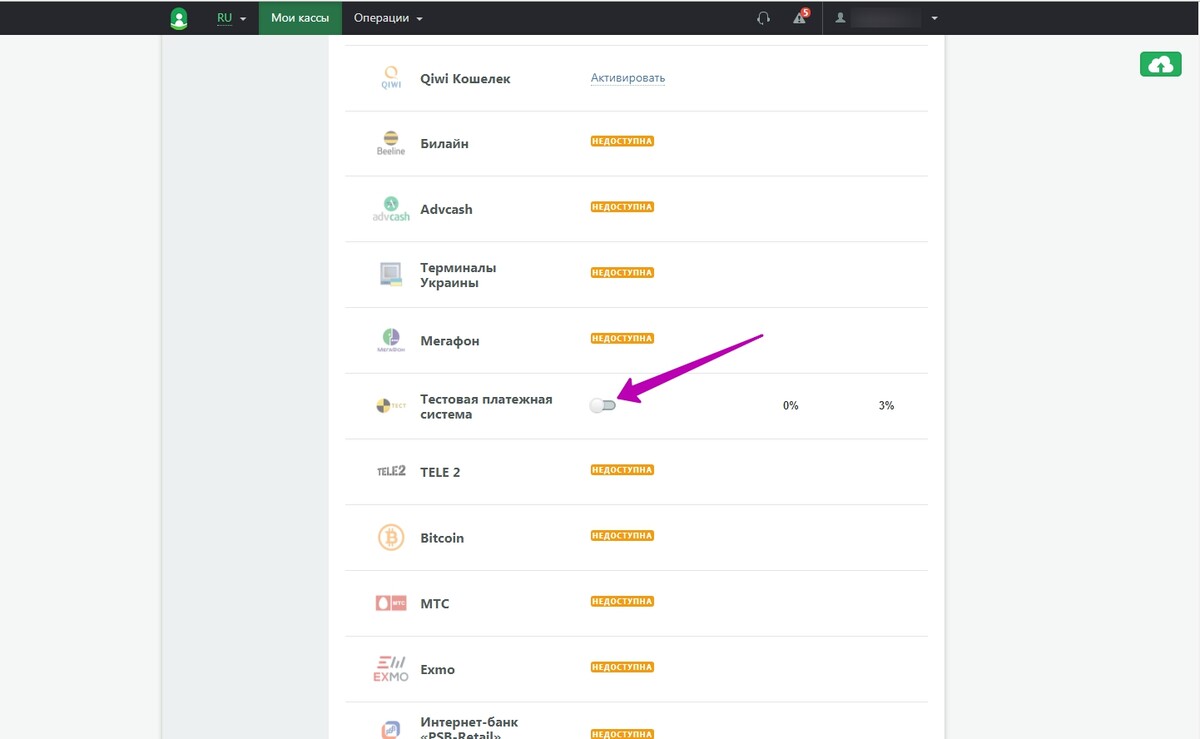Click the headset support icon
This screenshot has width=1200, height=739.
[x=764, y=18]
